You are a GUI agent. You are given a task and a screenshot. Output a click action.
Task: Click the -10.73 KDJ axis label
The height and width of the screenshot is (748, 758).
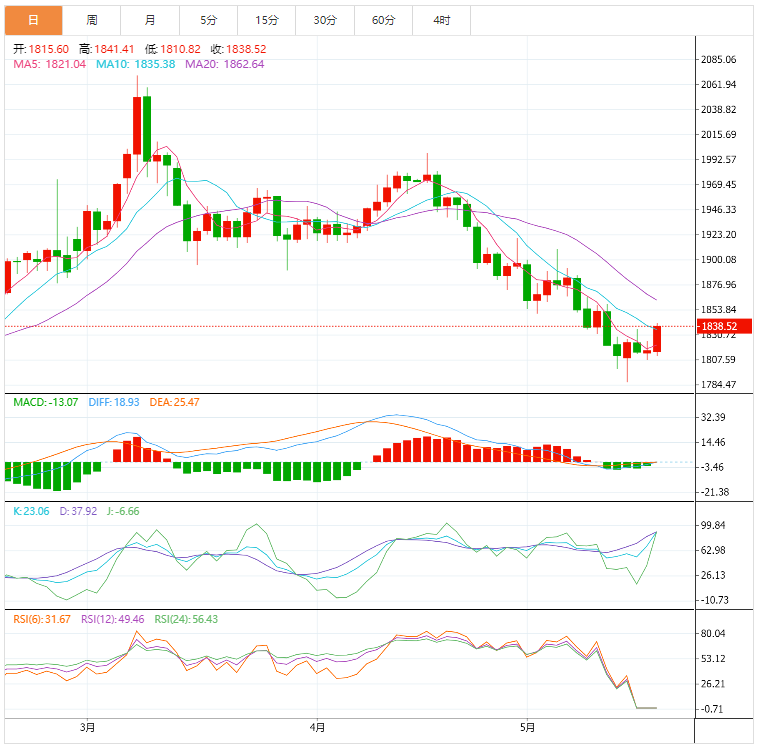coord(714,600)
